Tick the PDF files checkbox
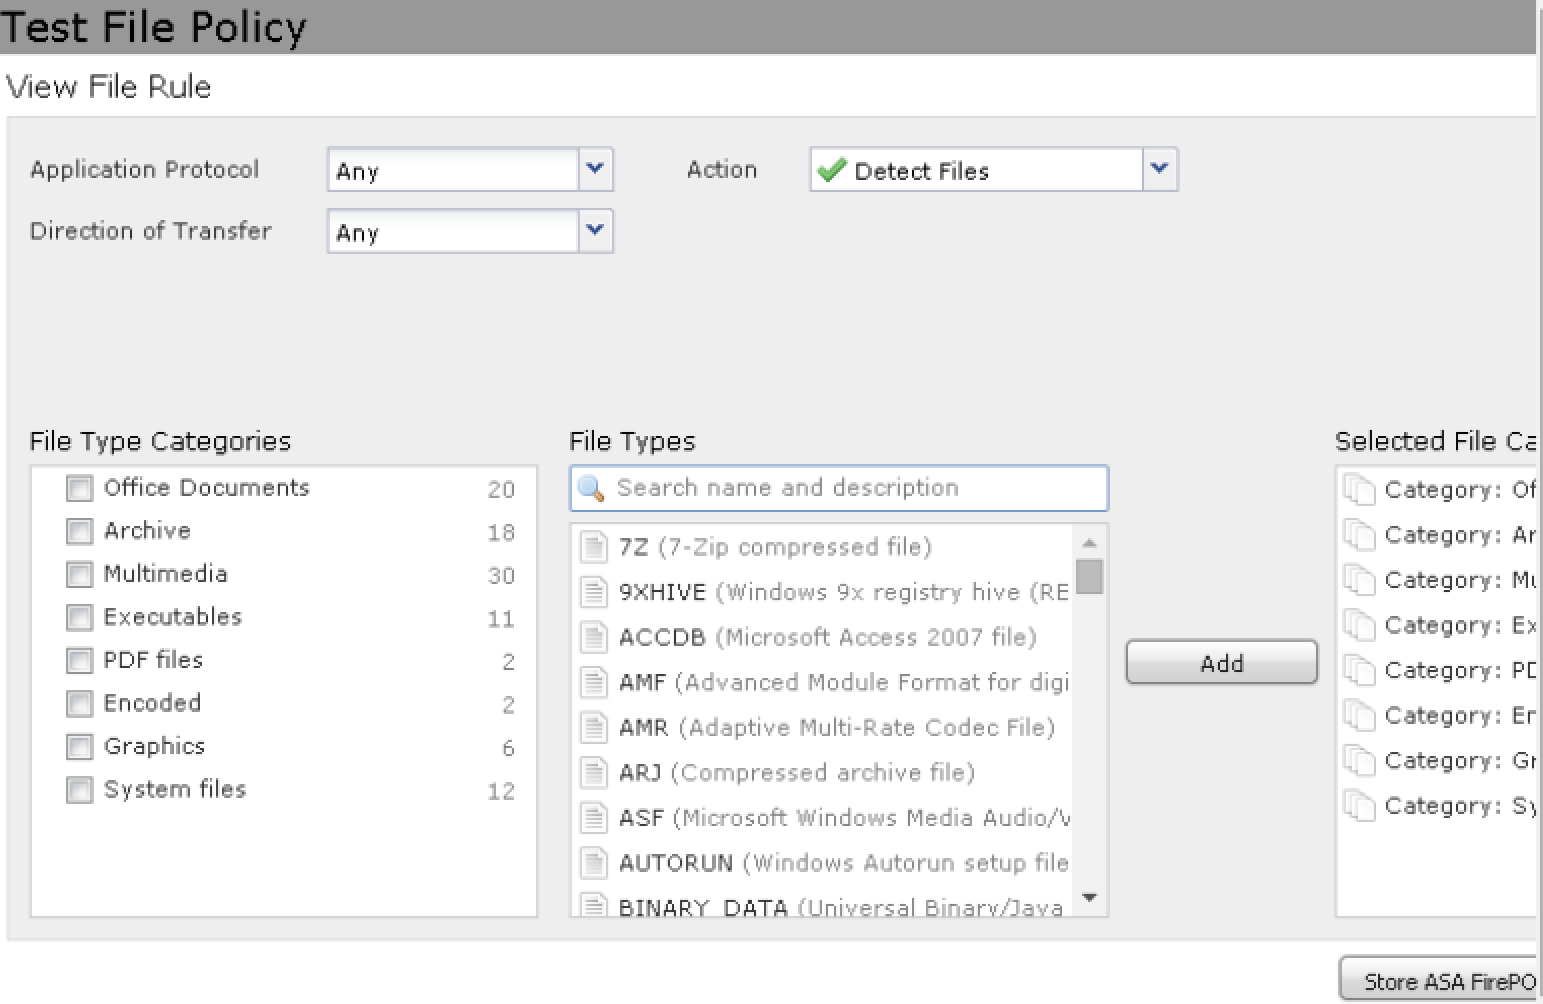1543x1004 pixels. [x=79, y=660]
